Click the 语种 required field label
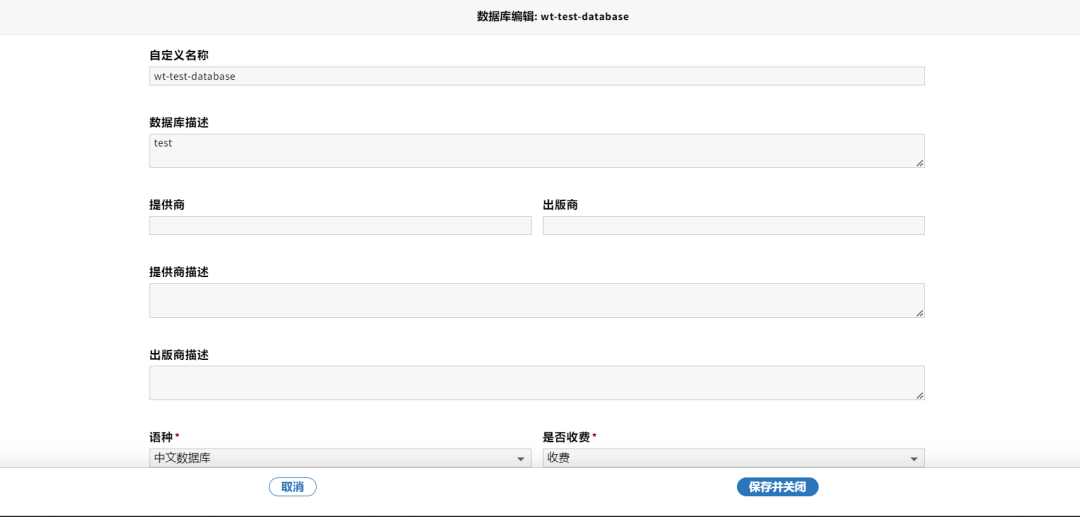Viewport: 1080px width, 517px height. point(161,437)
